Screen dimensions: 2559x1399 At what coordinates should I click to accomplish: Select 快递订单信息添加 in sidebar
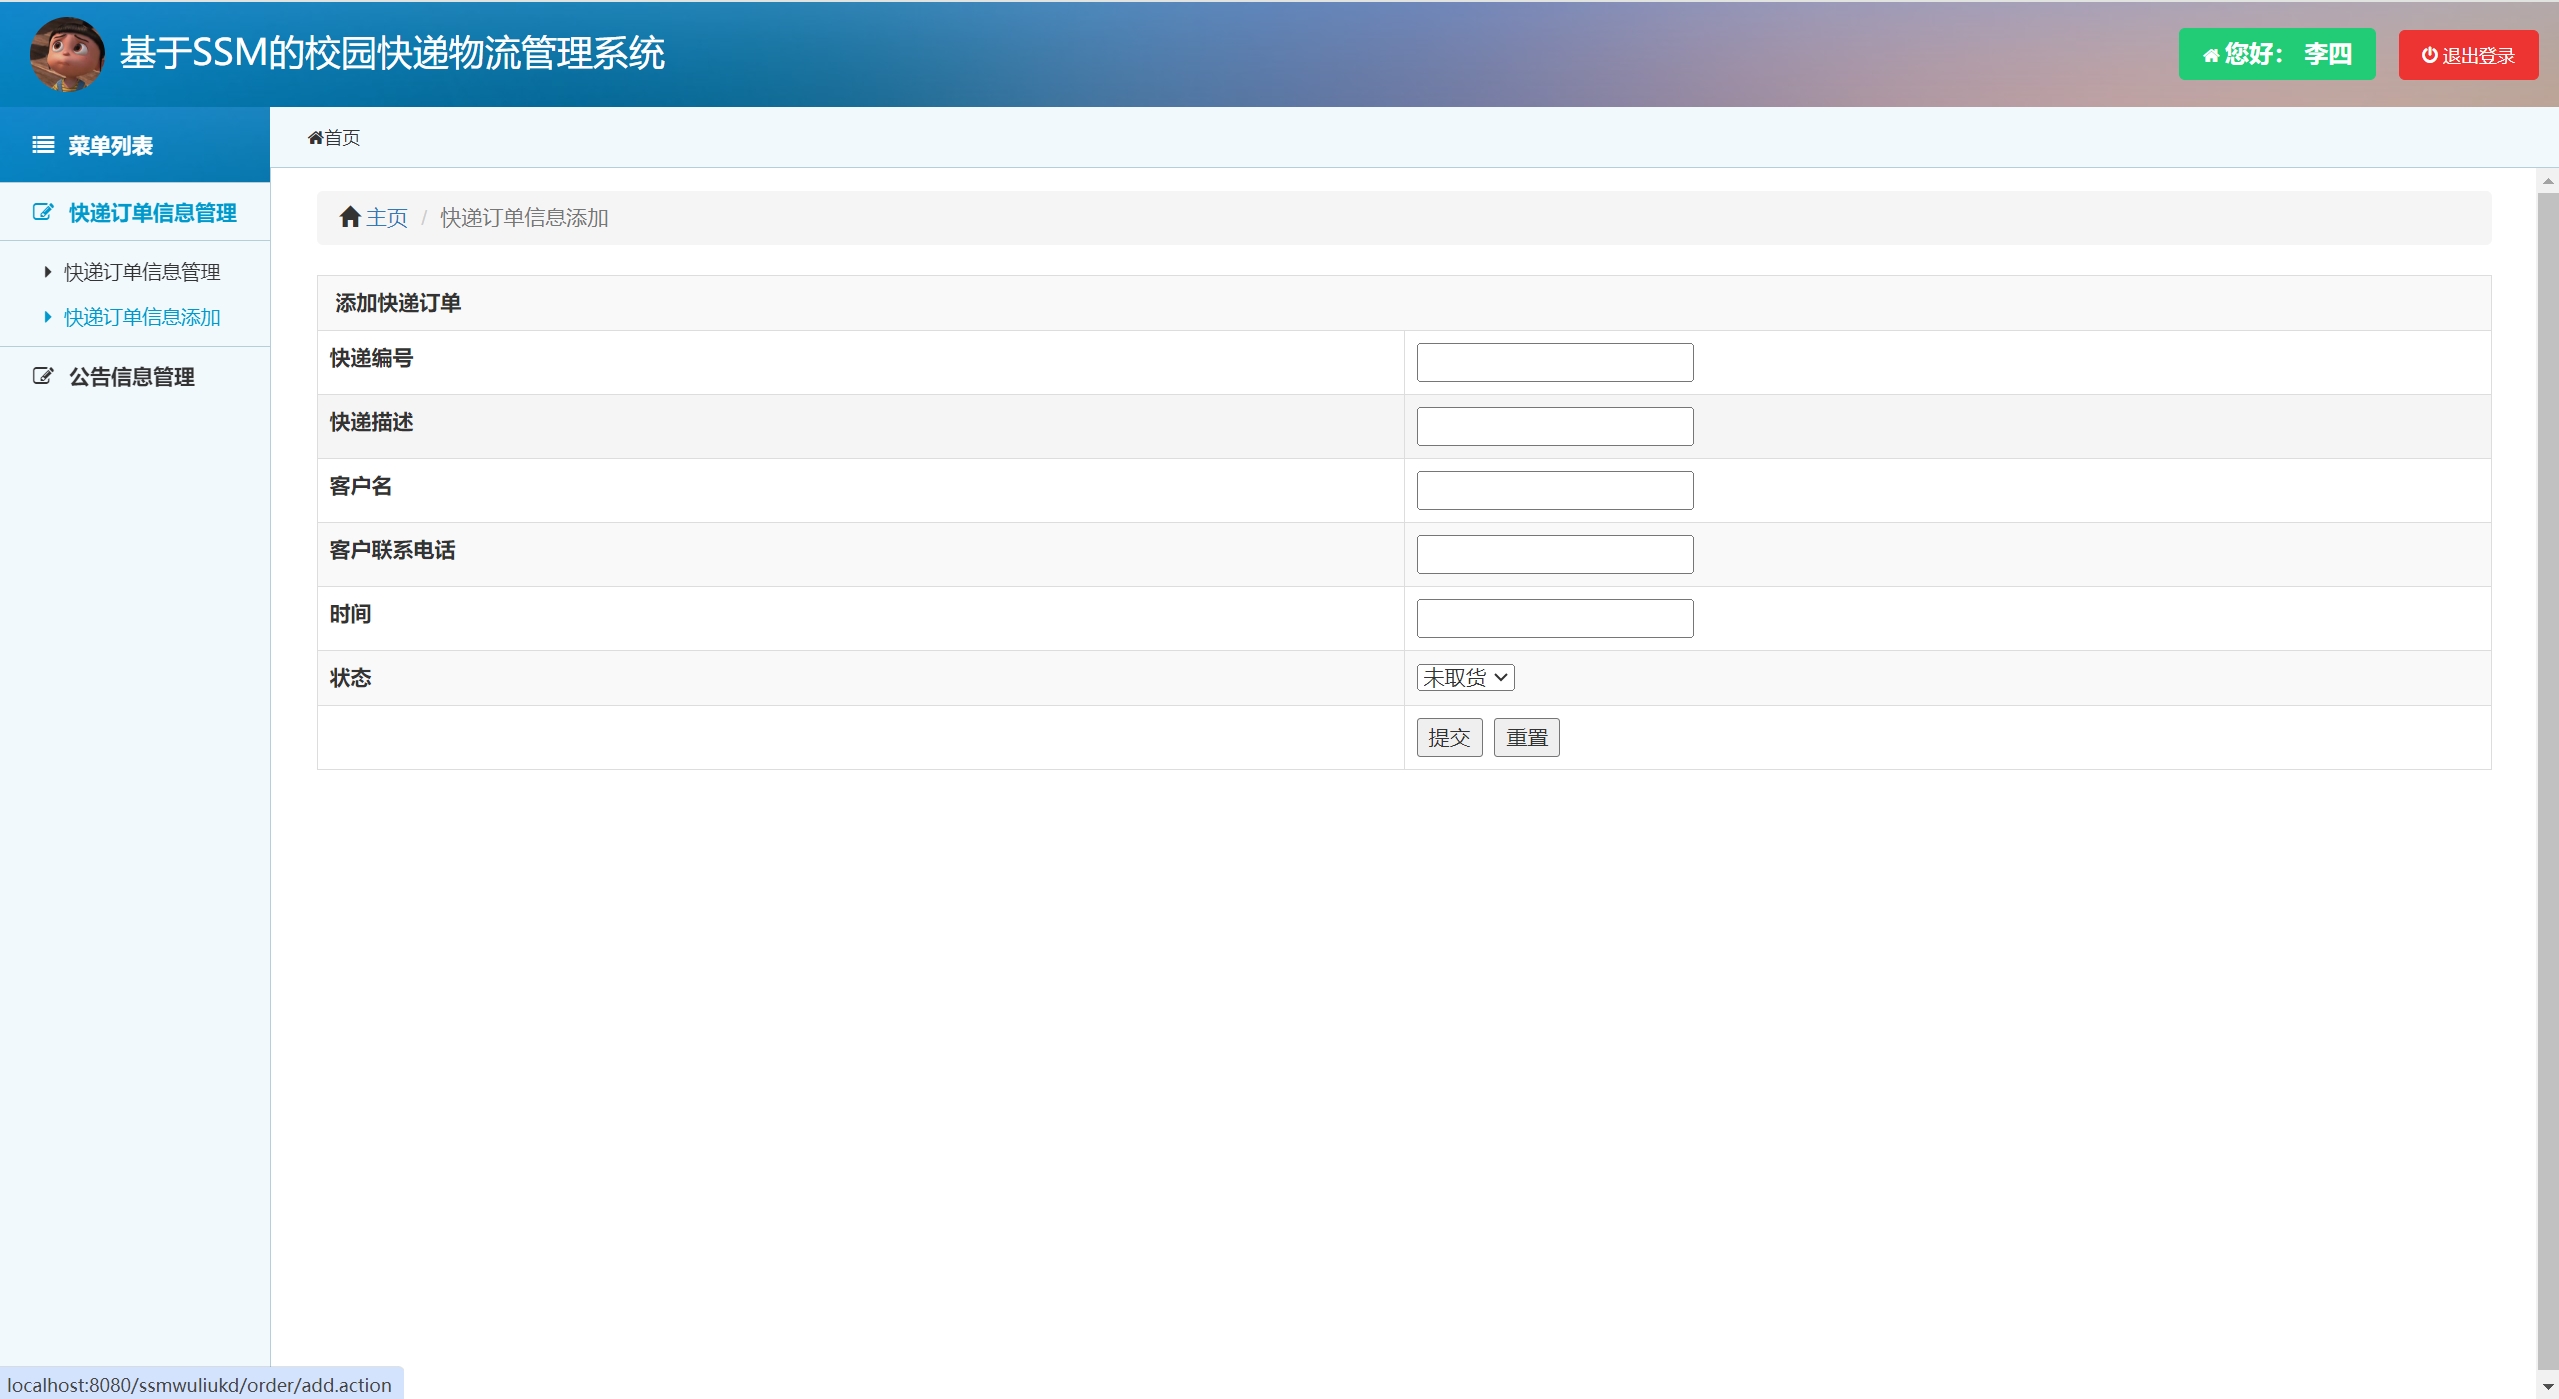coord(141,317)
